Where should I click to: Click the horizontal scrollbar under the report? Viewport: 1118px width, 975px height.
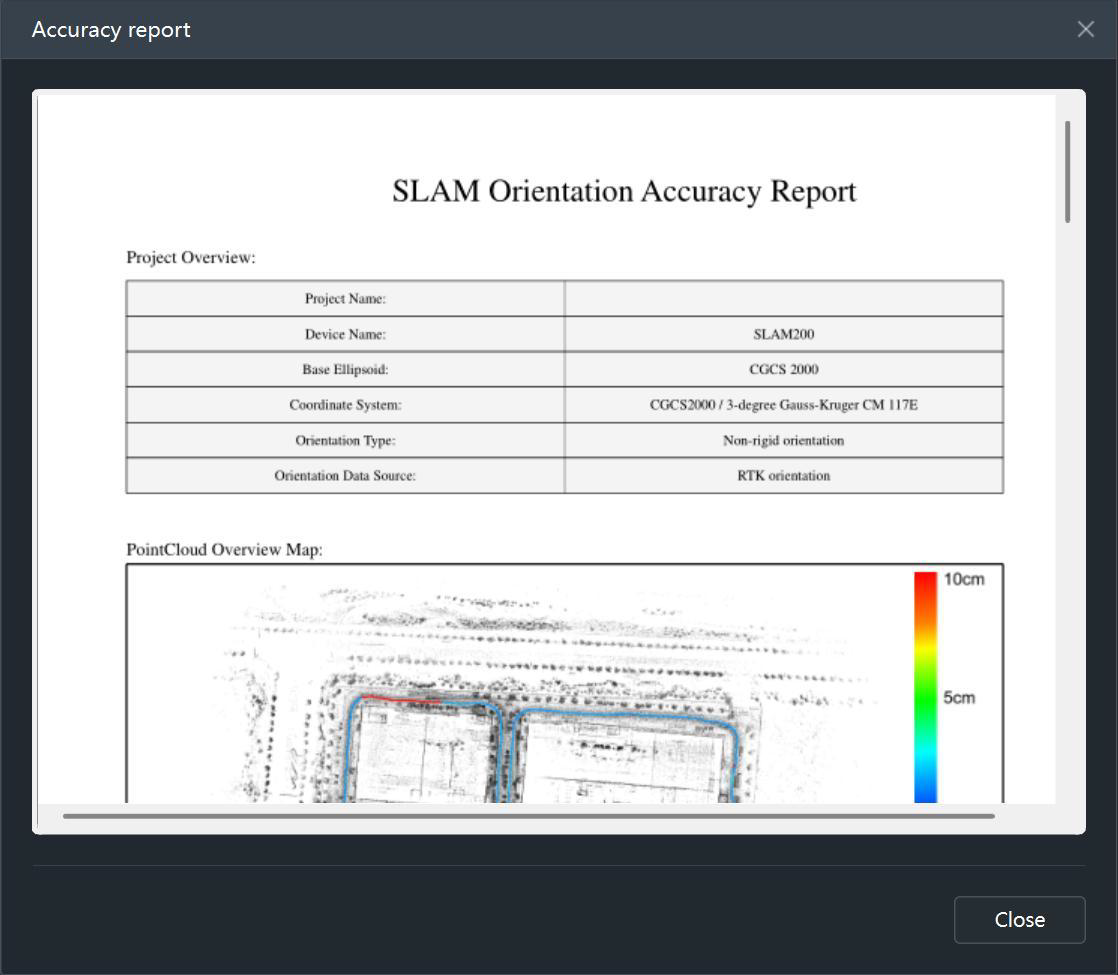[528, 816]
